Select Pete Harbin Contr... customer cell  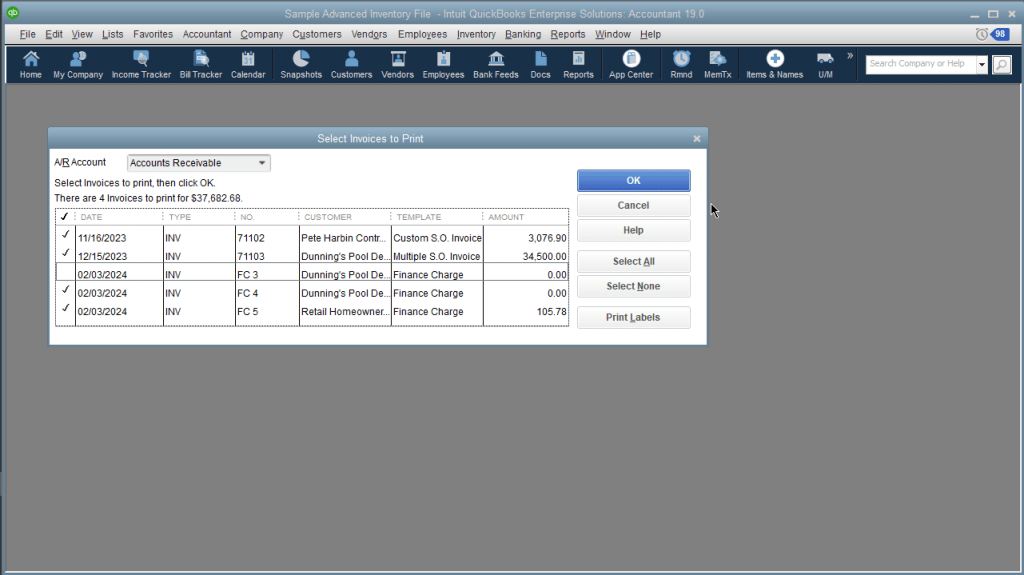pyautogui.click(x=344, y=238)
